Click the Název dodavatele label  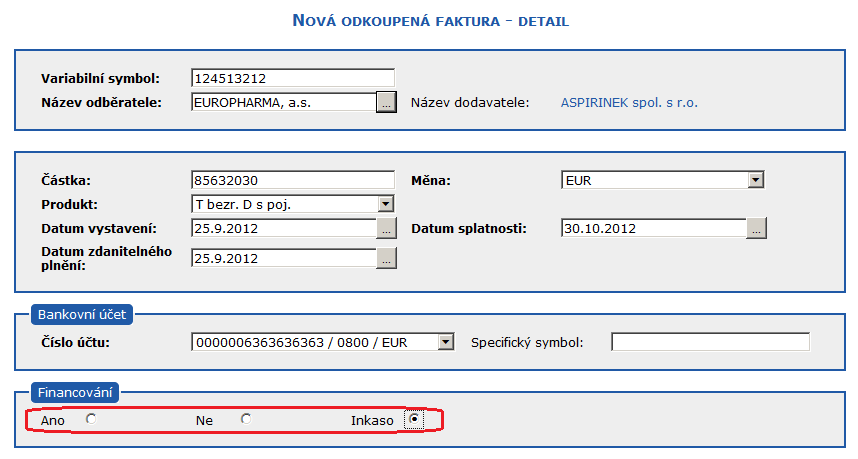pos(470,102)
